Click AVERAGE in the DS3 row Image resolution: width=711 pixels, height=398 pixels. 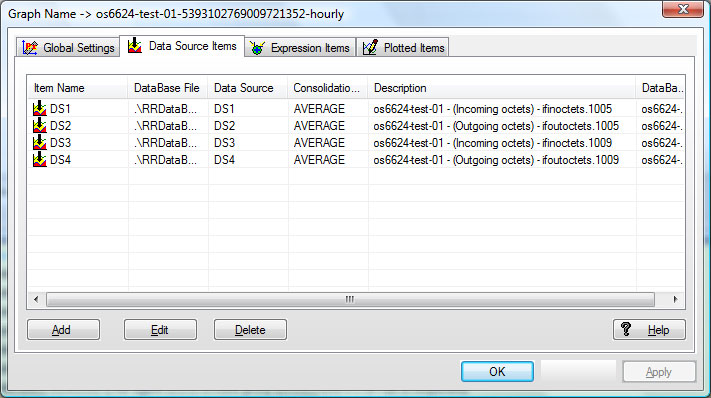319,143
